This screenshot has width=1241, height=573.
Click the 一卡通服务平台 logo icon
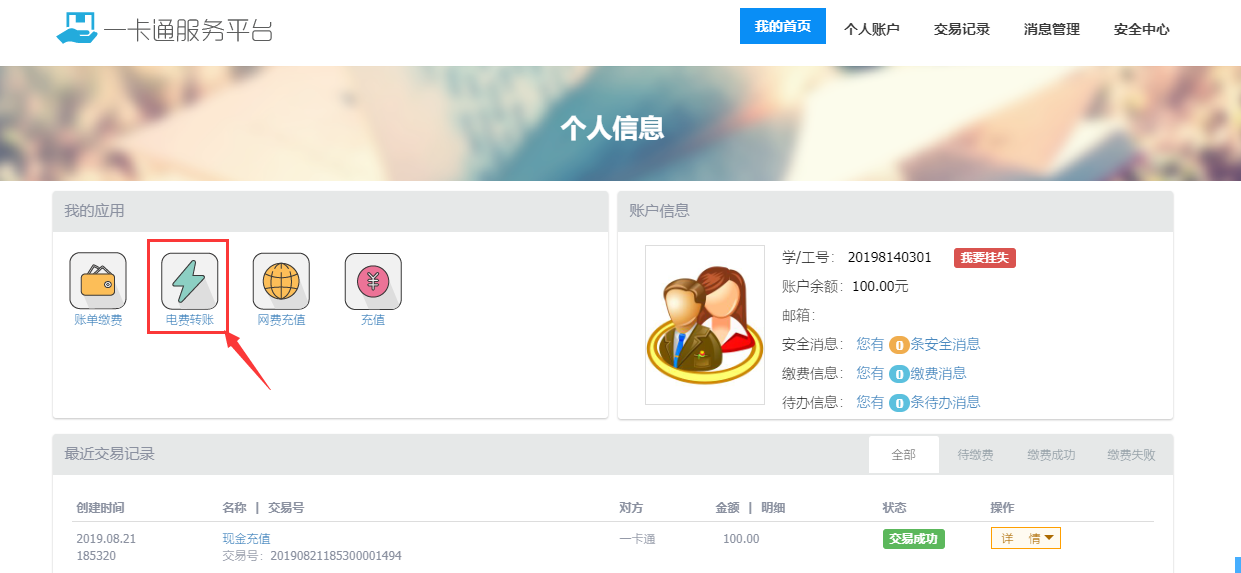pyautogui.click(x=77, y=28)
